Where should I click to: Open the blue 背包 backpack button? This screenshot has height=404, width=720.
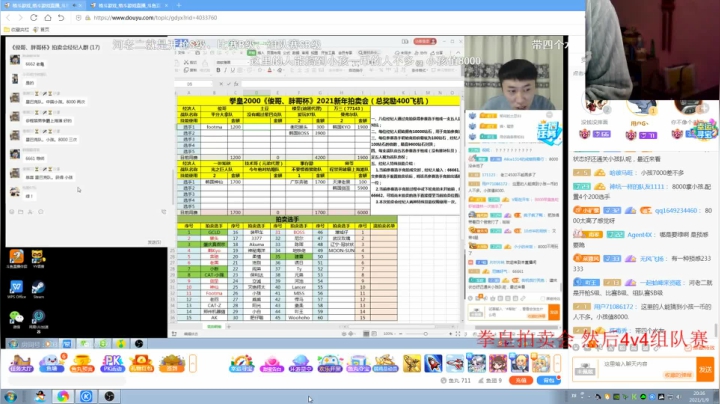tap(548, 380)
